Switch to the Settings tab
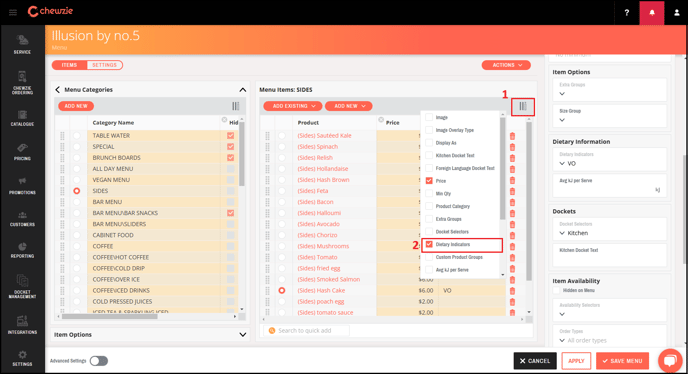688x374 pixels. [104, 65]
